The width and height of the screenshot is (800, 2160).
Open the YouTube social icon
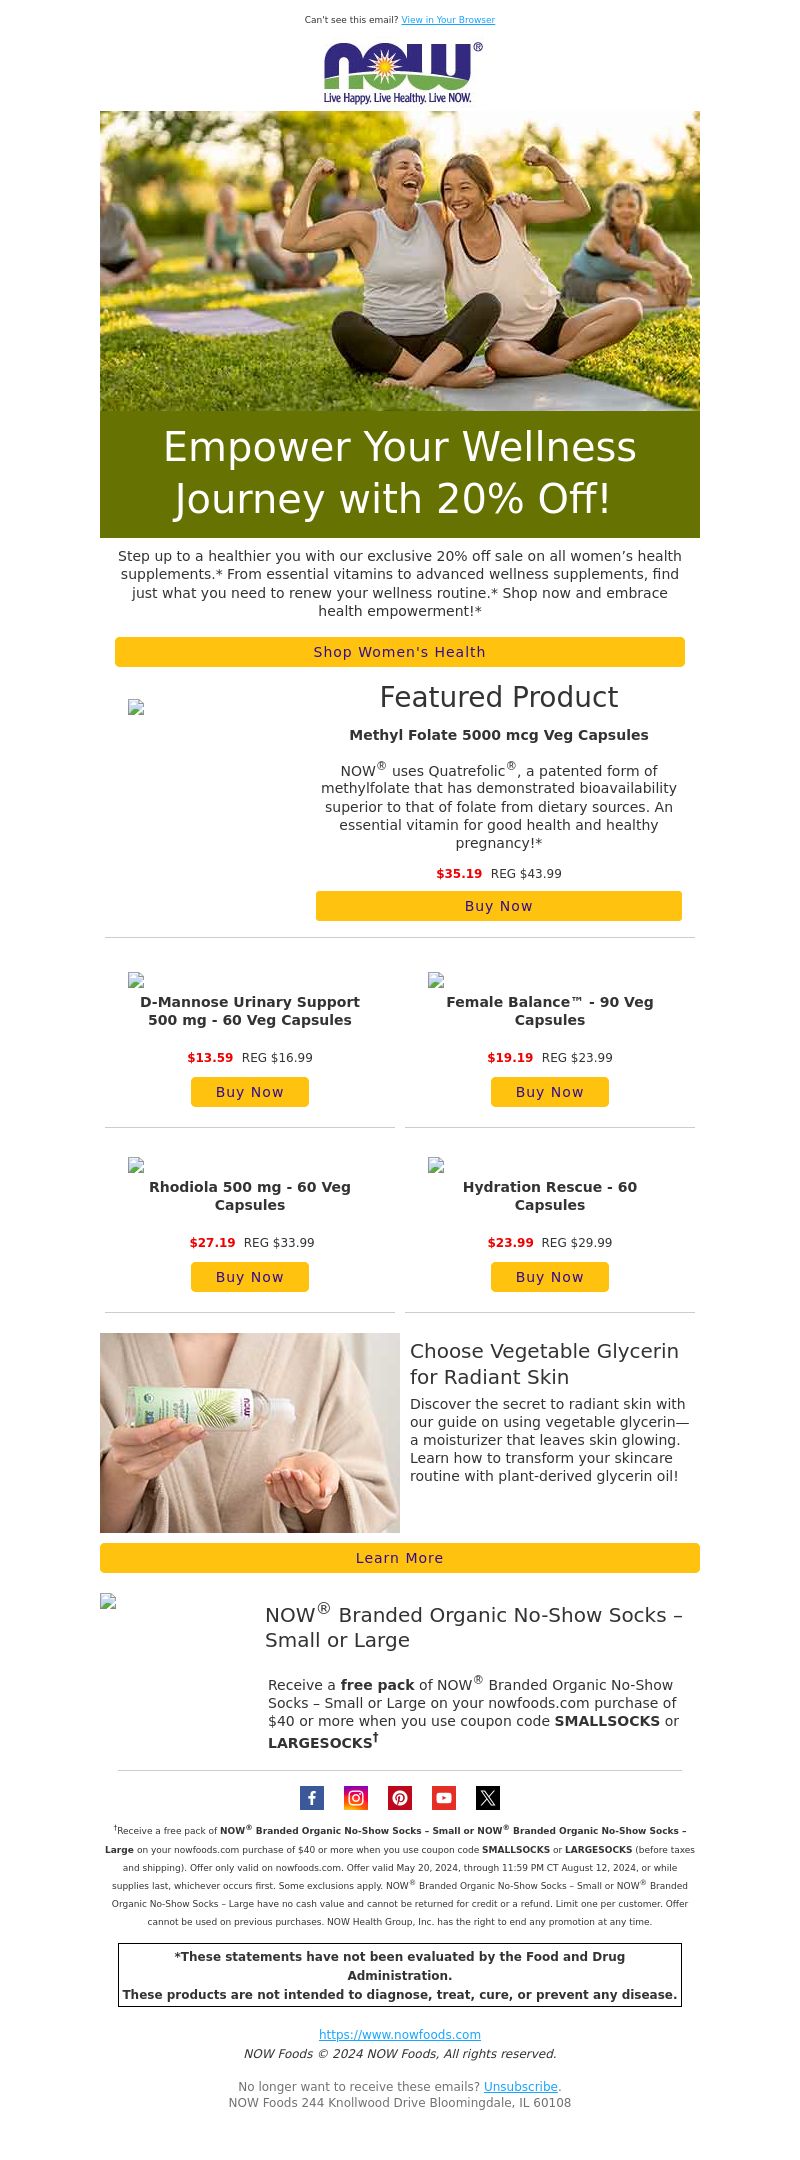(444, 1798)
